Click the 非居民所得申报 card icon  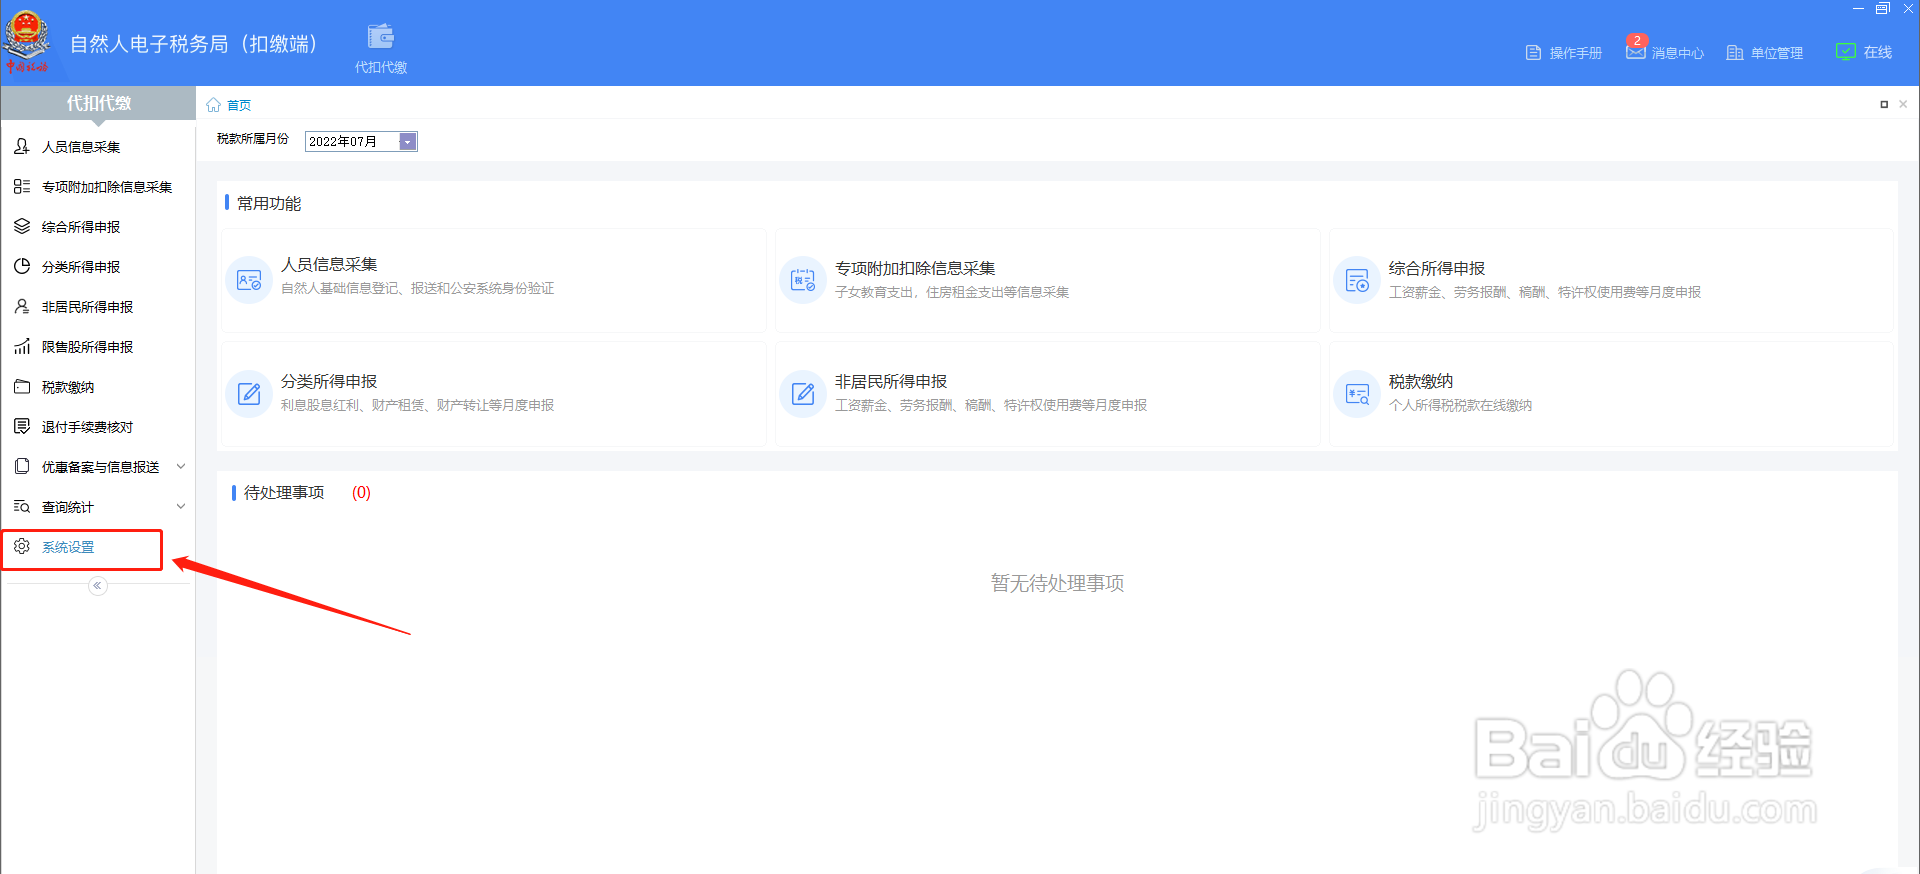coord(803,394)
